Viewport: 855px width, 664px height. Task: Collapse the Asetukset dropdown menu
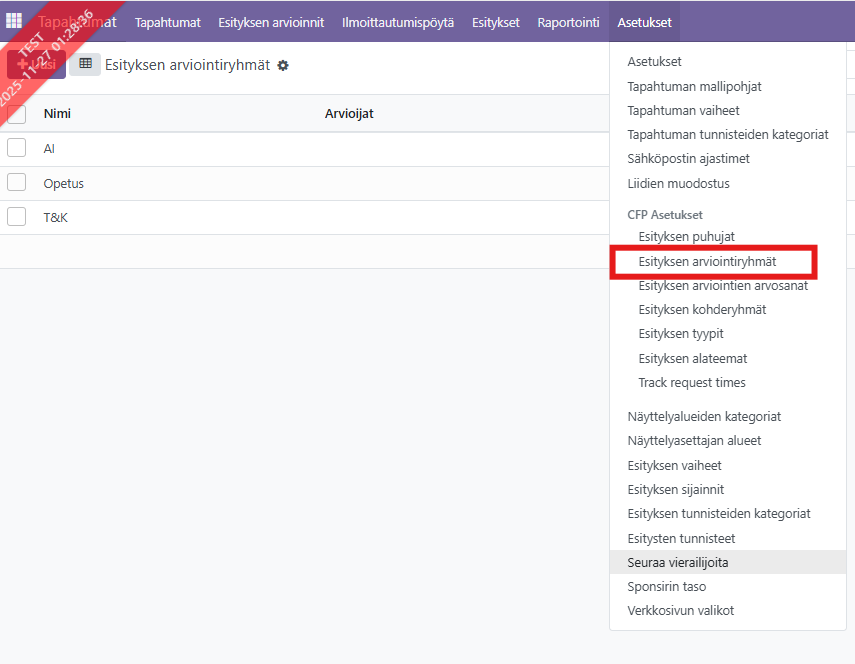click(x=644, y=22)
